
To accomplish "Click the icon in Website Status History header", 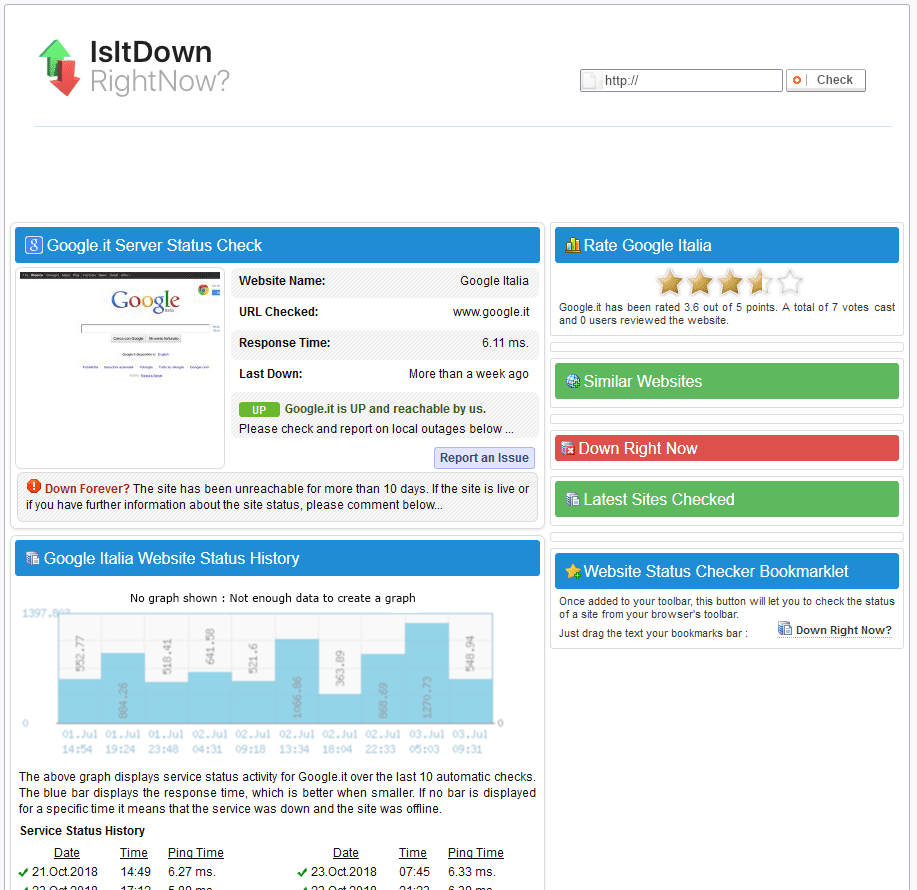I will click(32, 559).
